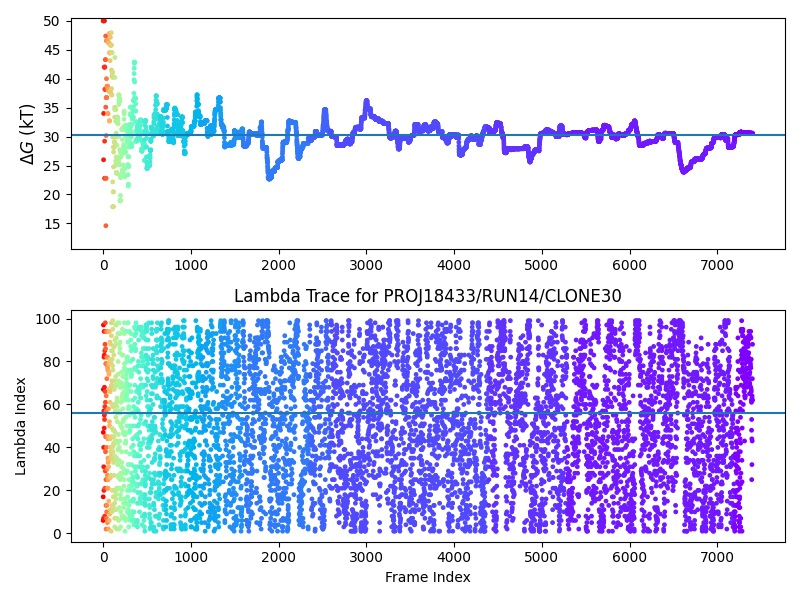Screen dimensions: 800x600
Task: Select the 50 tick label on the ΔG axis
Action: pyautogui.click(x=52, y=21)
